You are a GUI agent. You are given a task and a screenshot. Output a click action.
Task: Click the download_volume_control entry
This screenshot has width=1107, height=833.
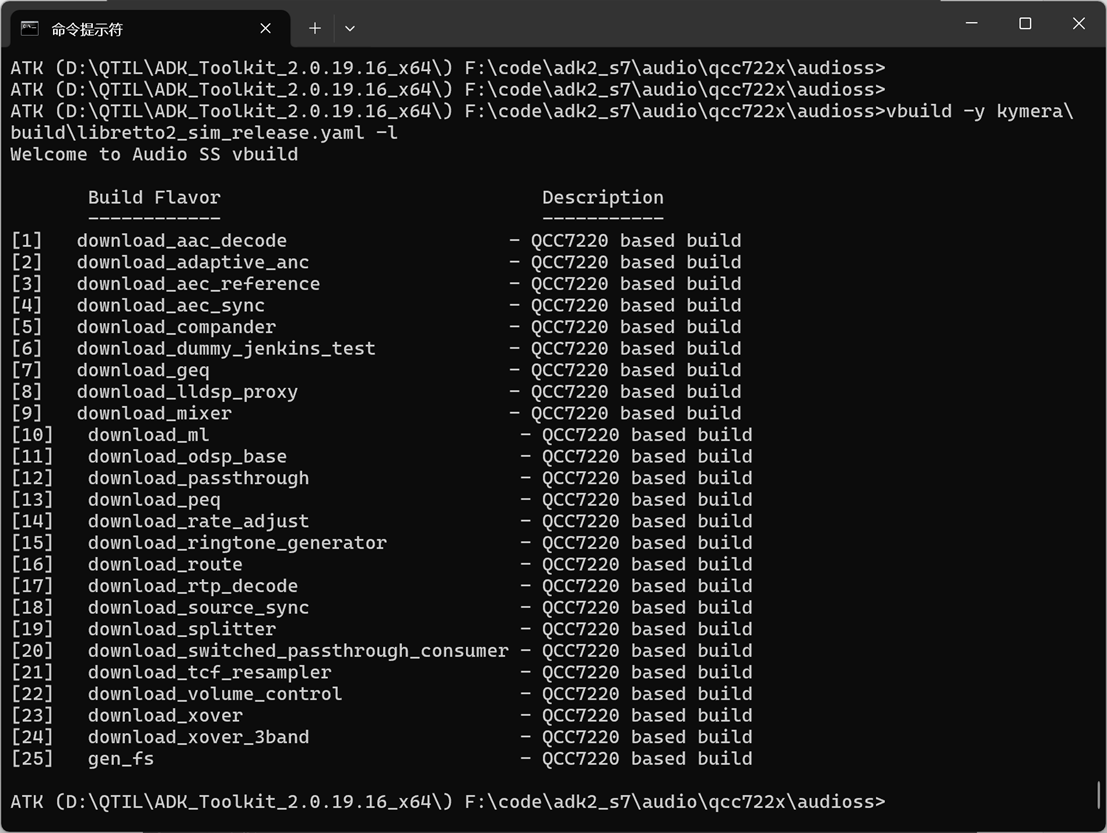214,694
